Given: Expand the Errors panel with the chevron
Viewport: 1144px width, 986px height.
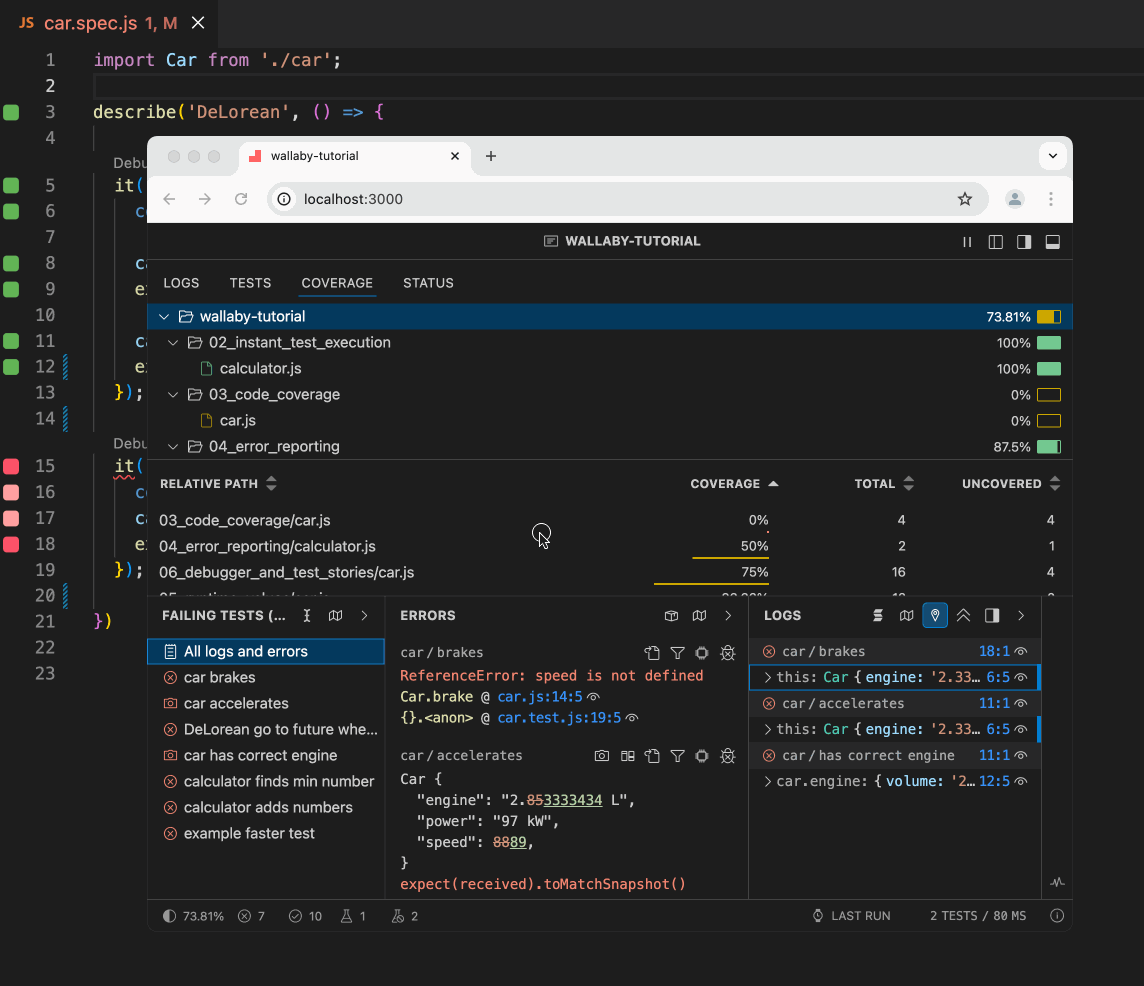Looking at the screenshot, I should click(x=728, y=615).
